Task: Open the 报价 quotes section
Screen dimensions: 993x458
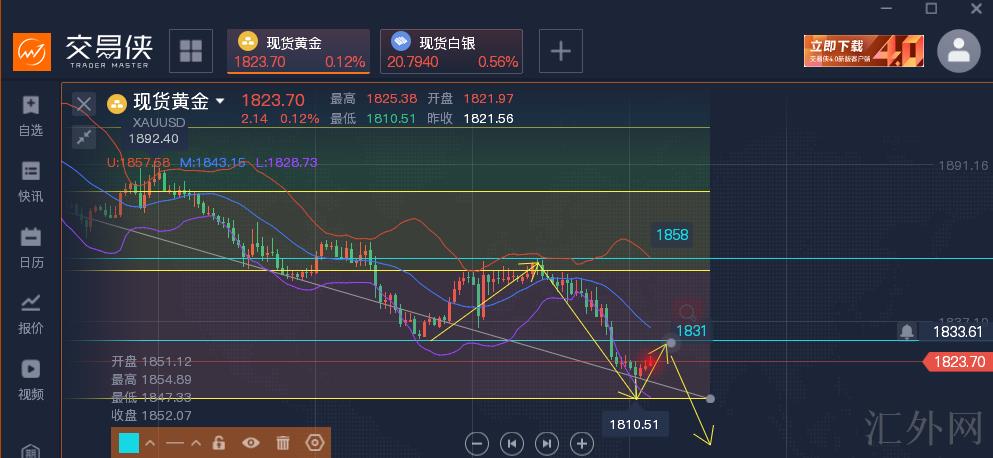Action: point(30,313)
